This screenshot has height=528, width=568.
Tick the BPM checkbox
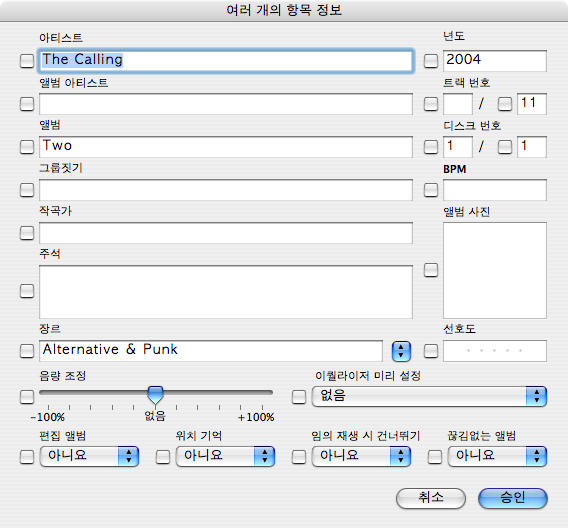click(x=431, y=190)
